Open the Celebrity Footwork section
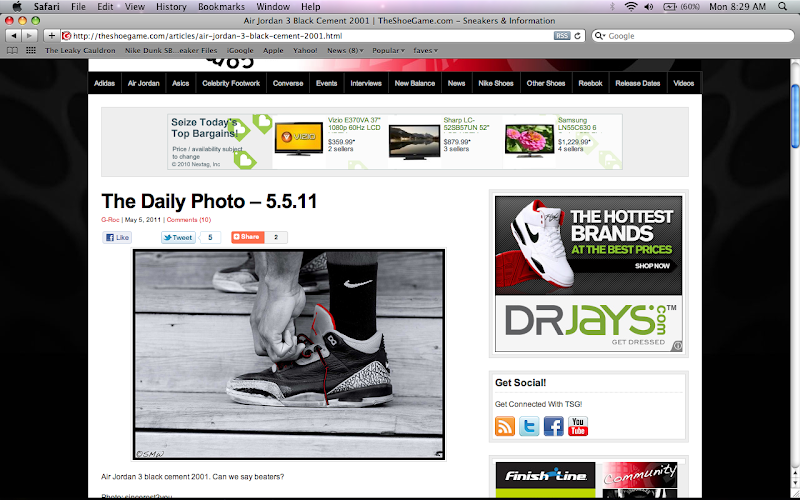This screenshot has width=800, height=500. pos(231,83)
